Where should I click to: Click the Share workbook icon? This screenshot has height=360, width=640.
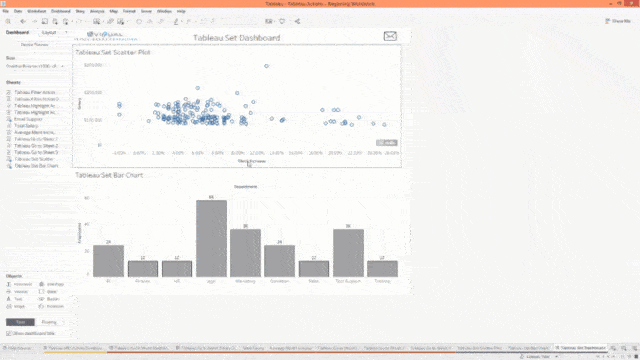(x=297, y=21)
